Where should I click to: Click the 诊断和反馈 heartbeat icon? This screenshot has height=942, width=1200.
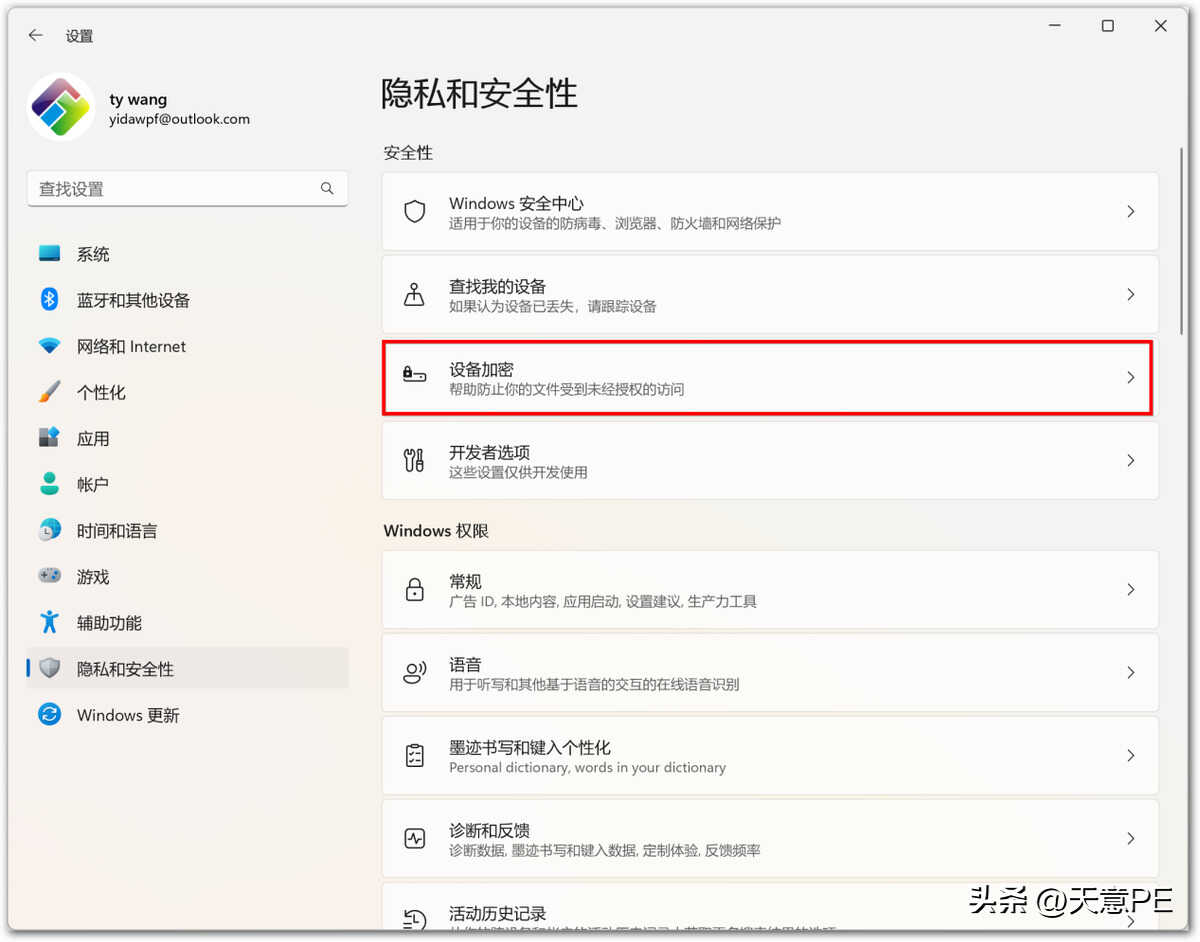coord(414,838)
